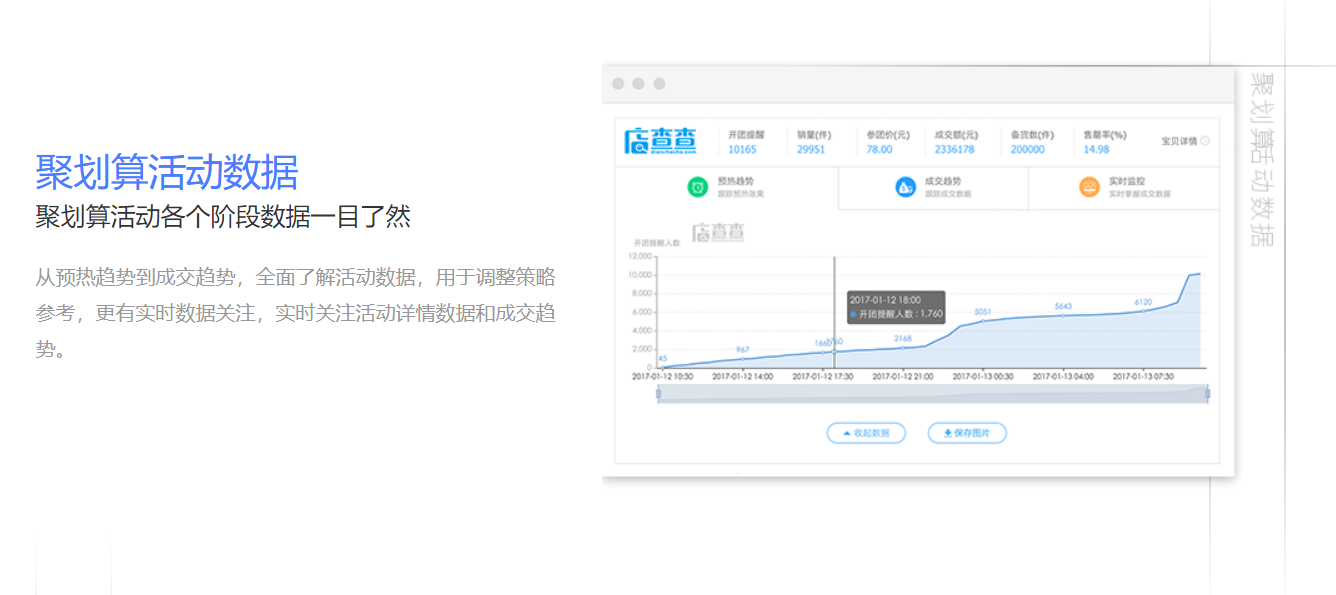The height and width of the screenshot is (595, 1336).
Task: Click the 保存图片 button
Action: click(966, 433)
